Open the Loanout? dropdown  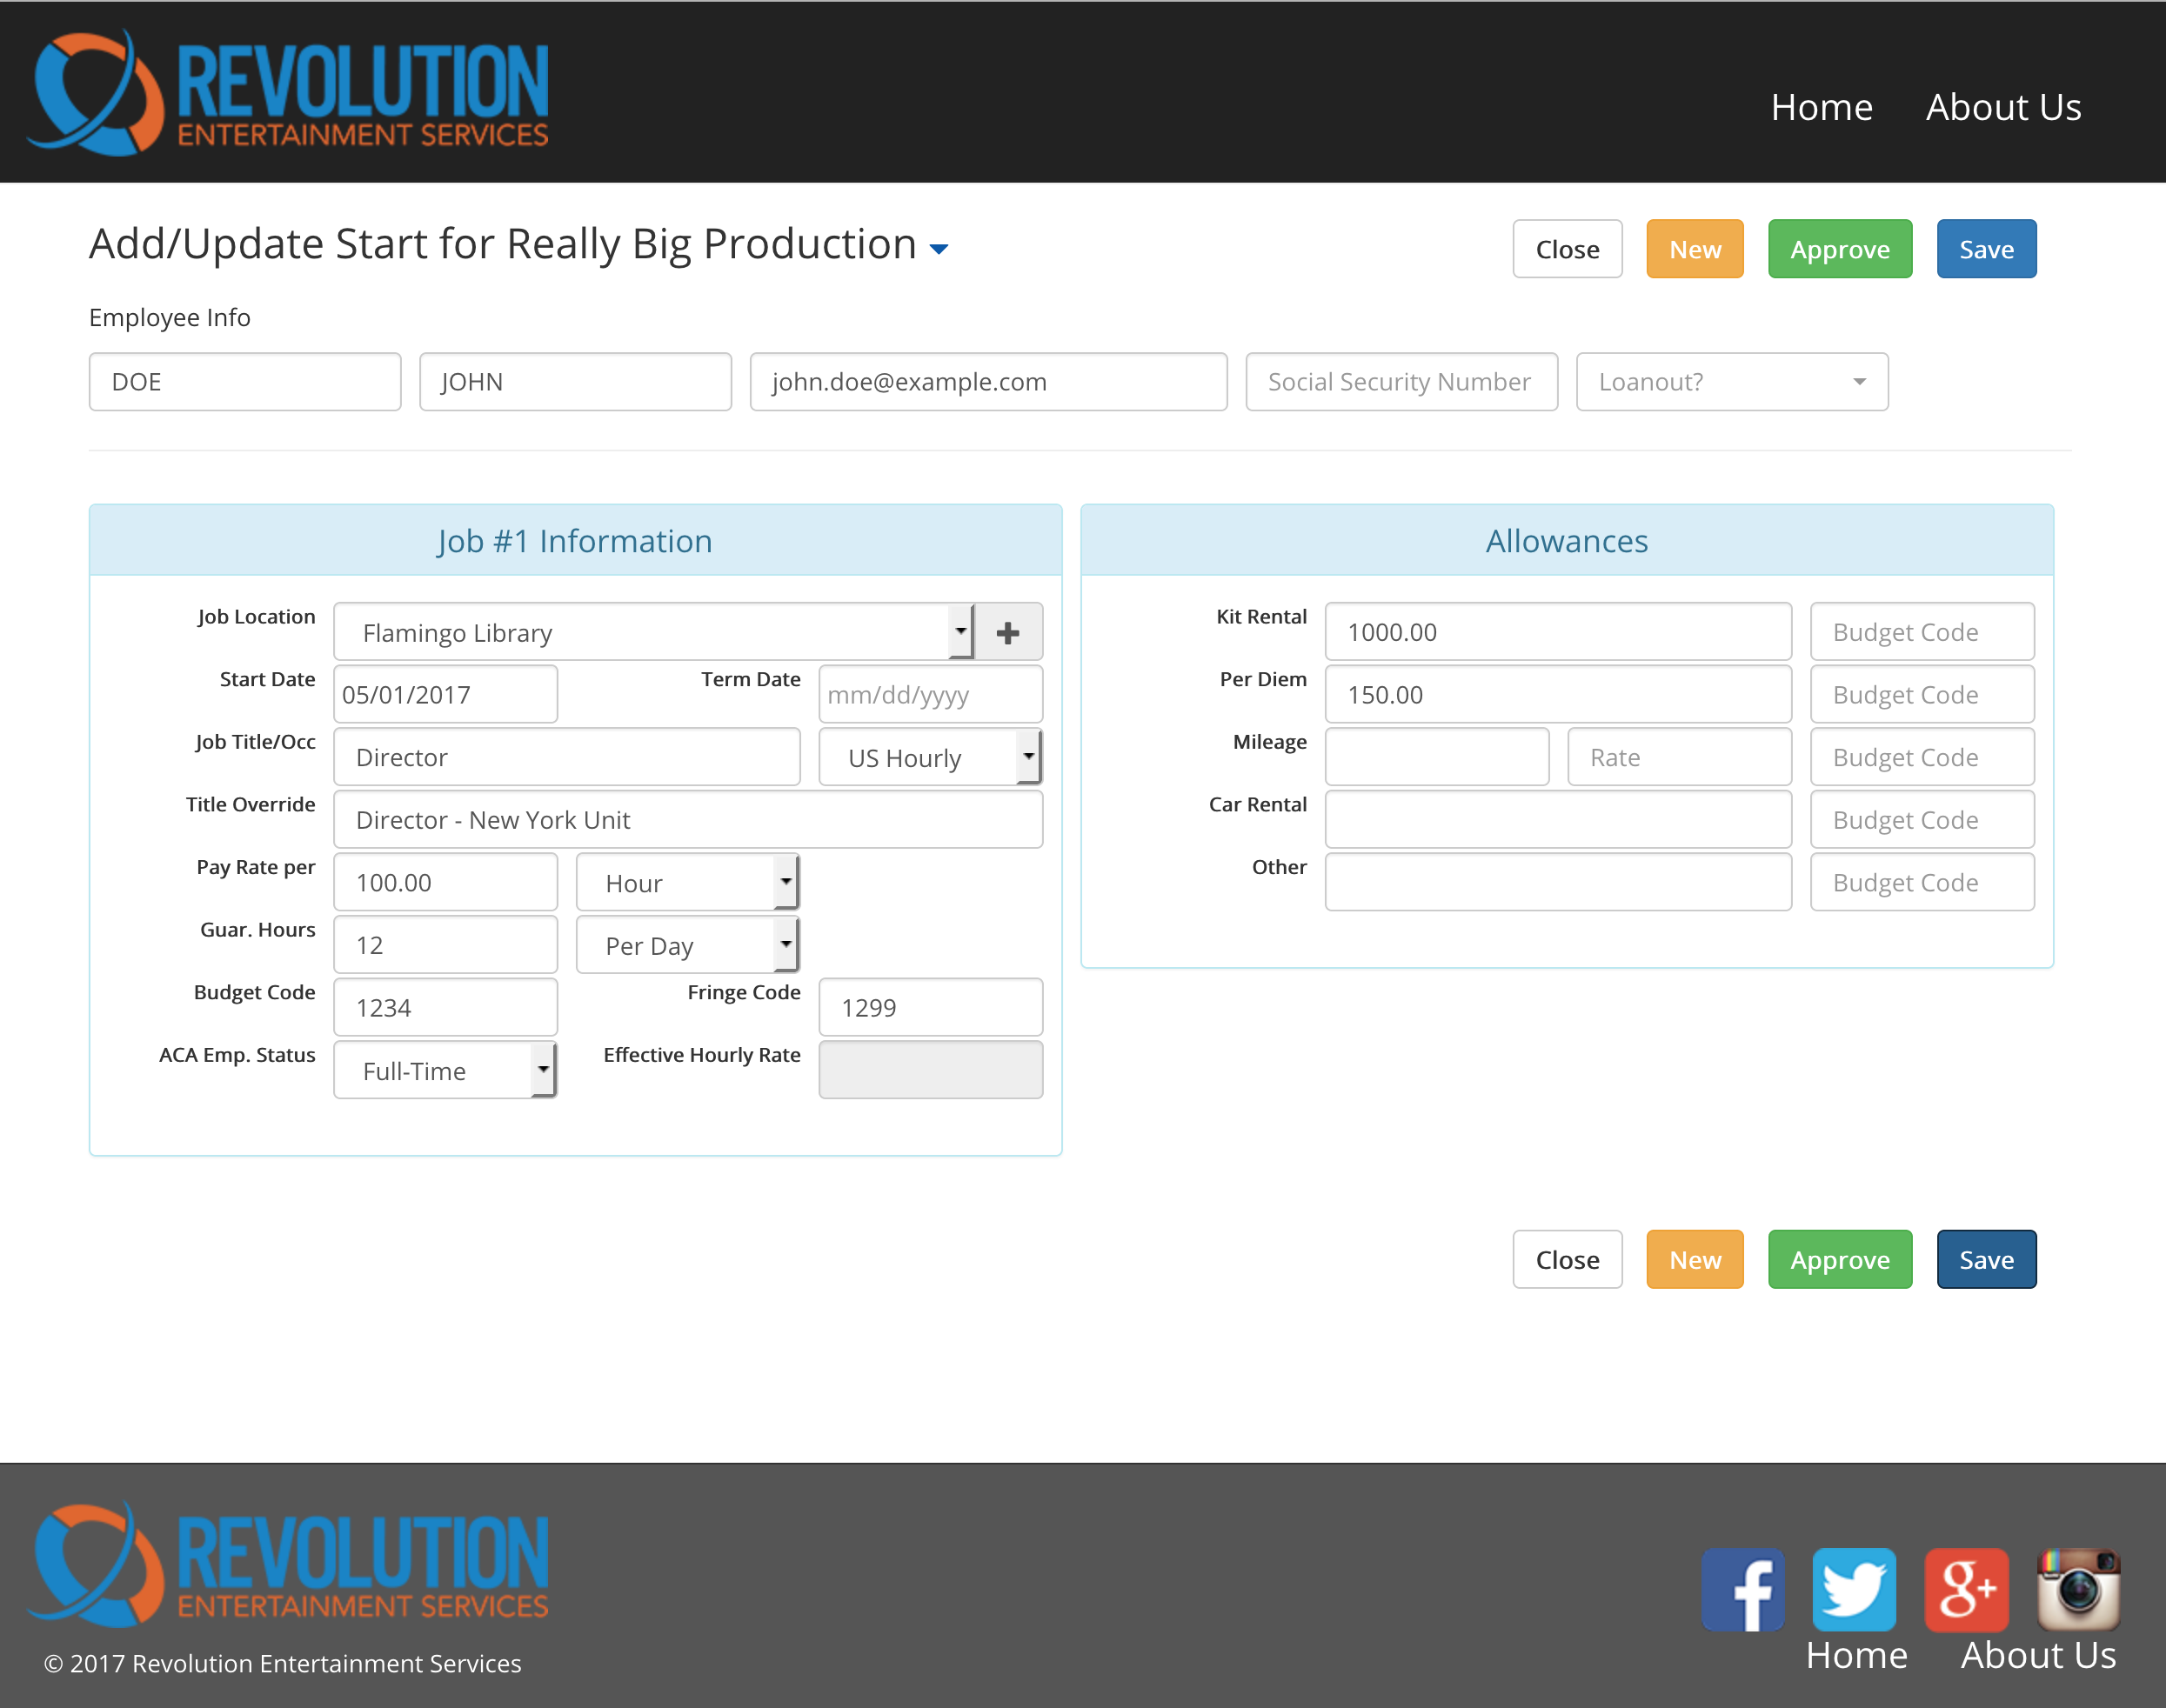click(1732, 381)
